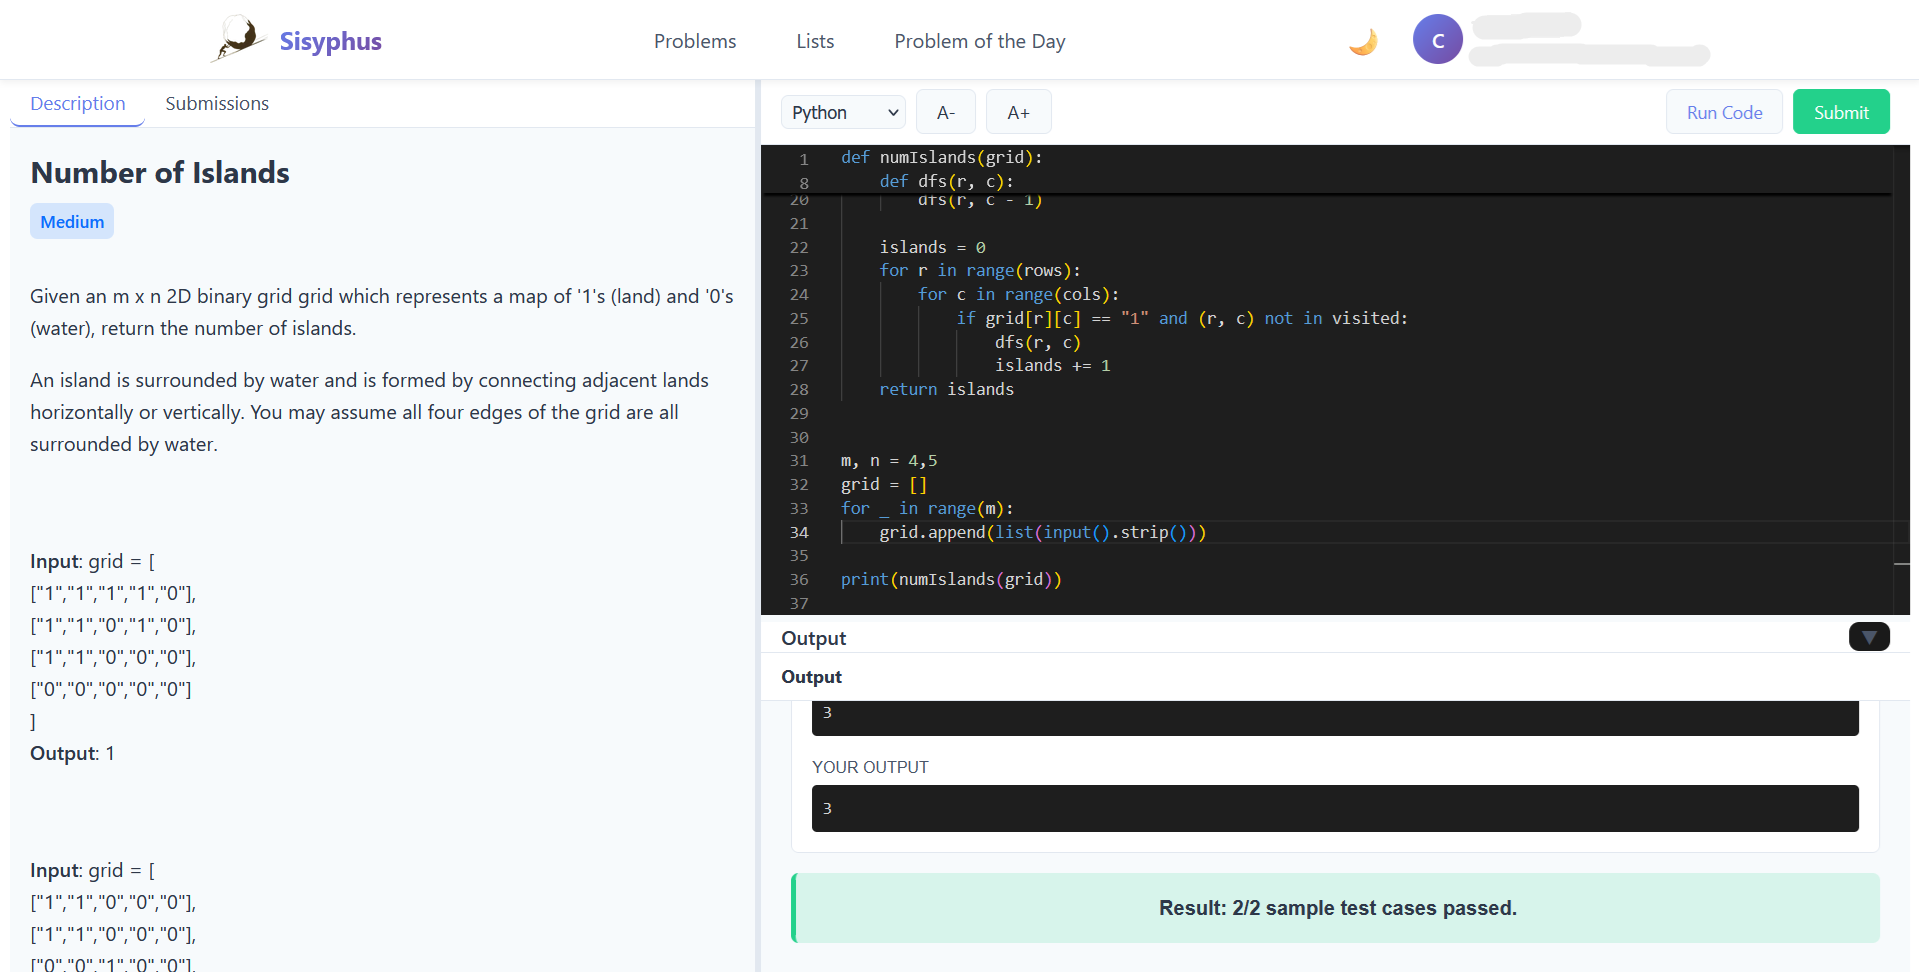Open Problem of the Day link
The width and height of the screenshot is (1919, 972).
[x=979, y=41]
